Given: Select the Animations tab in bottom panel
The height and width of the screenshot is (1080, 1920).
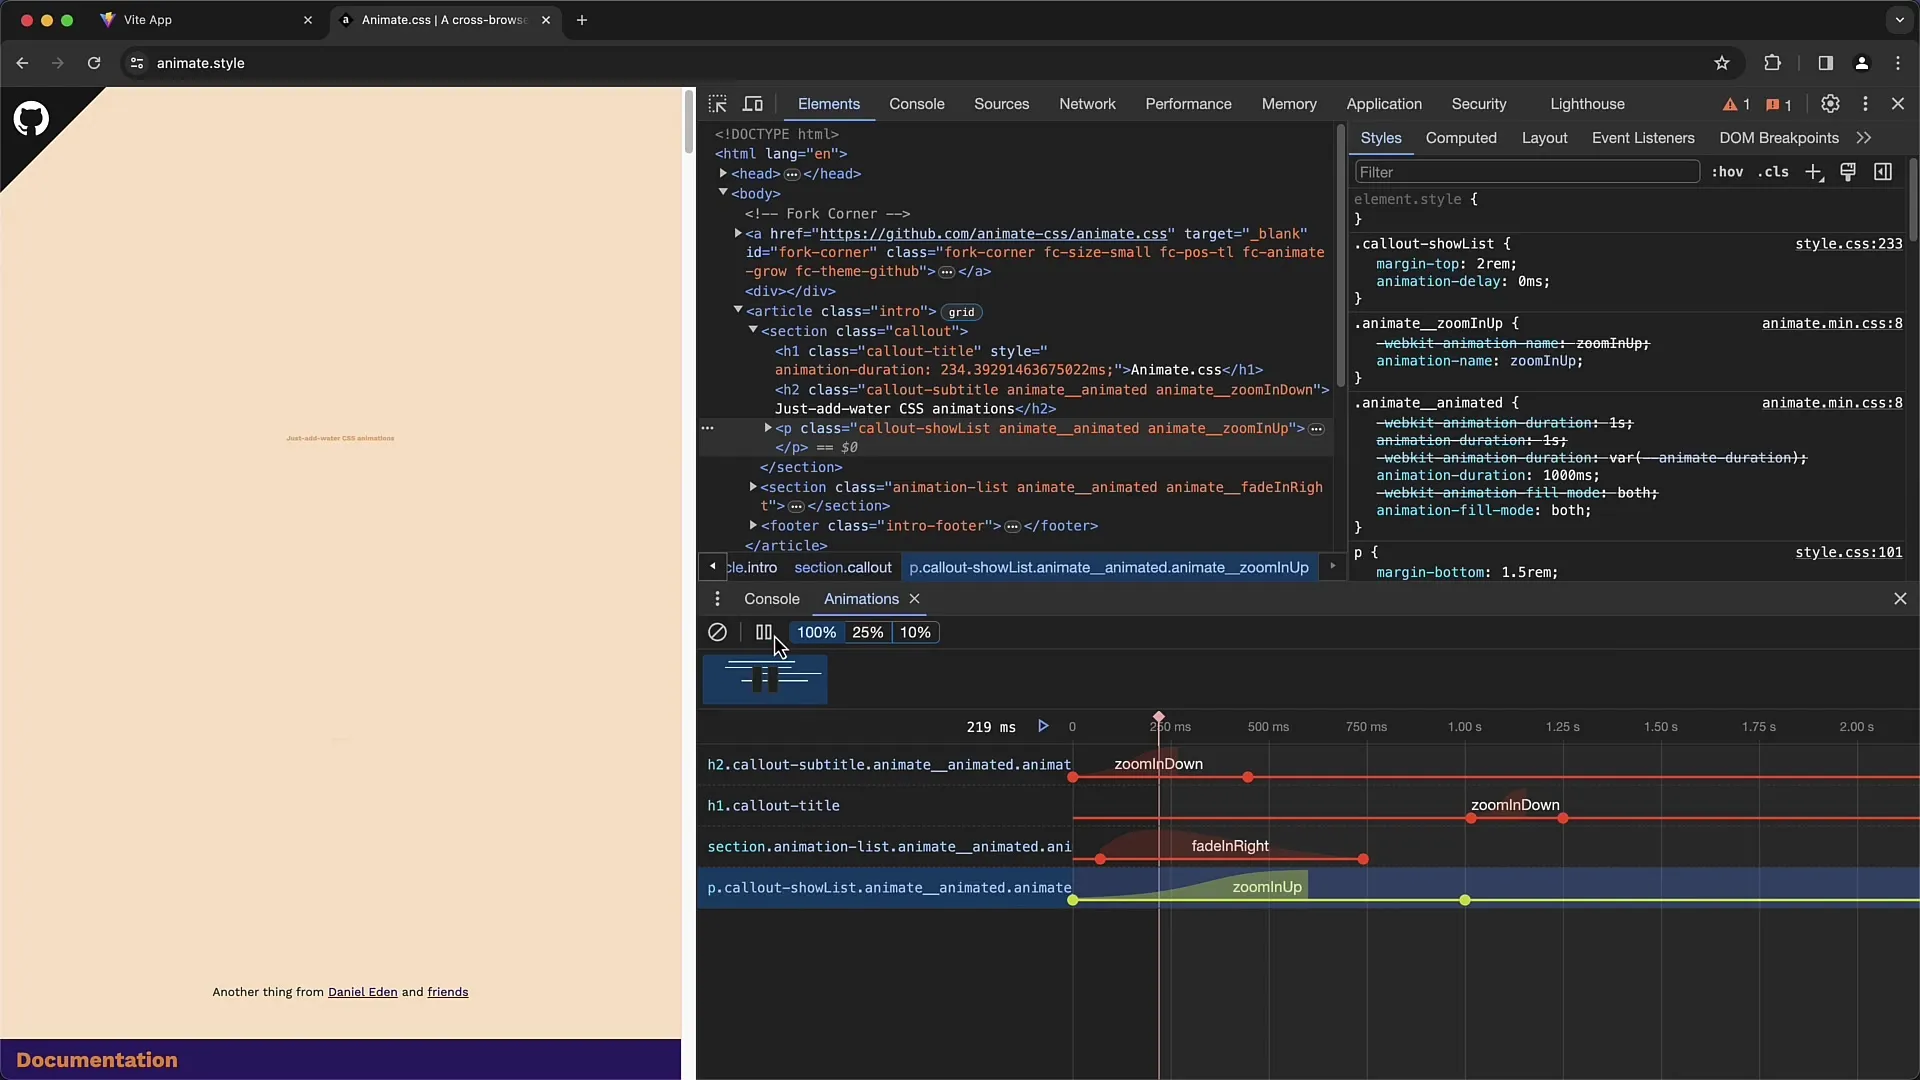Looking at the screenshot, I should (x=862, y=597).
